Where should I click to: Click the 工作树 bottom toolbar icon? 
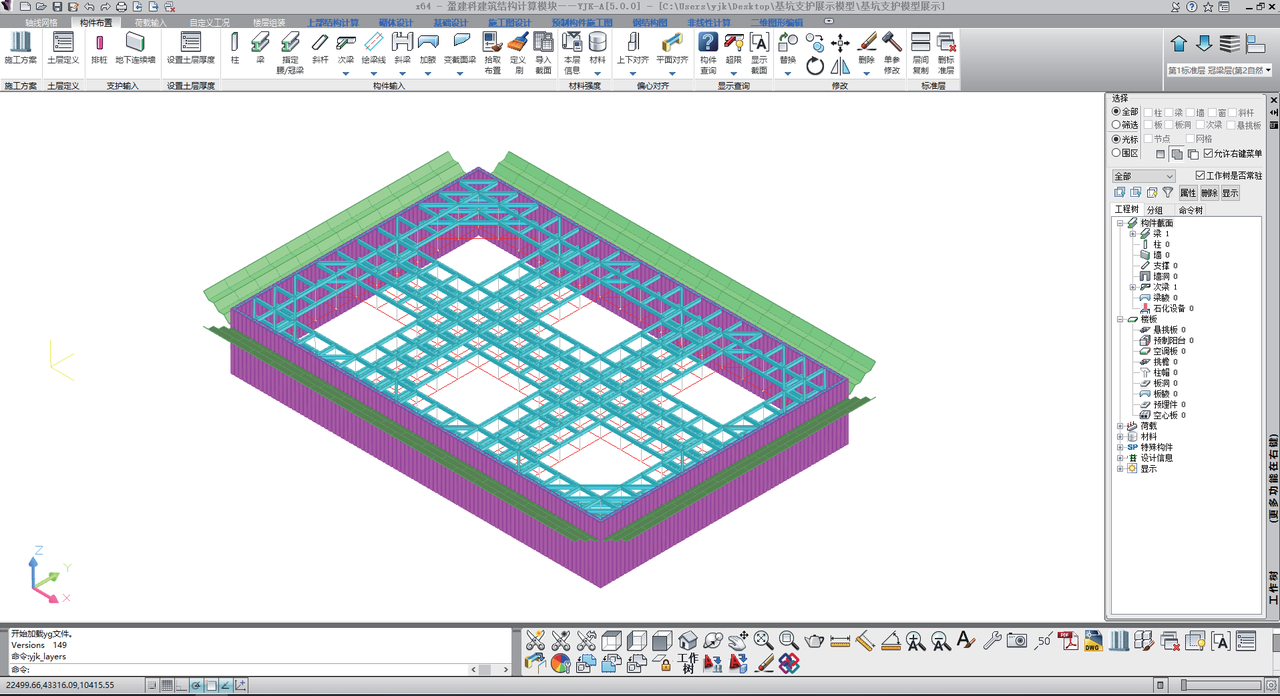click(687, 663)
